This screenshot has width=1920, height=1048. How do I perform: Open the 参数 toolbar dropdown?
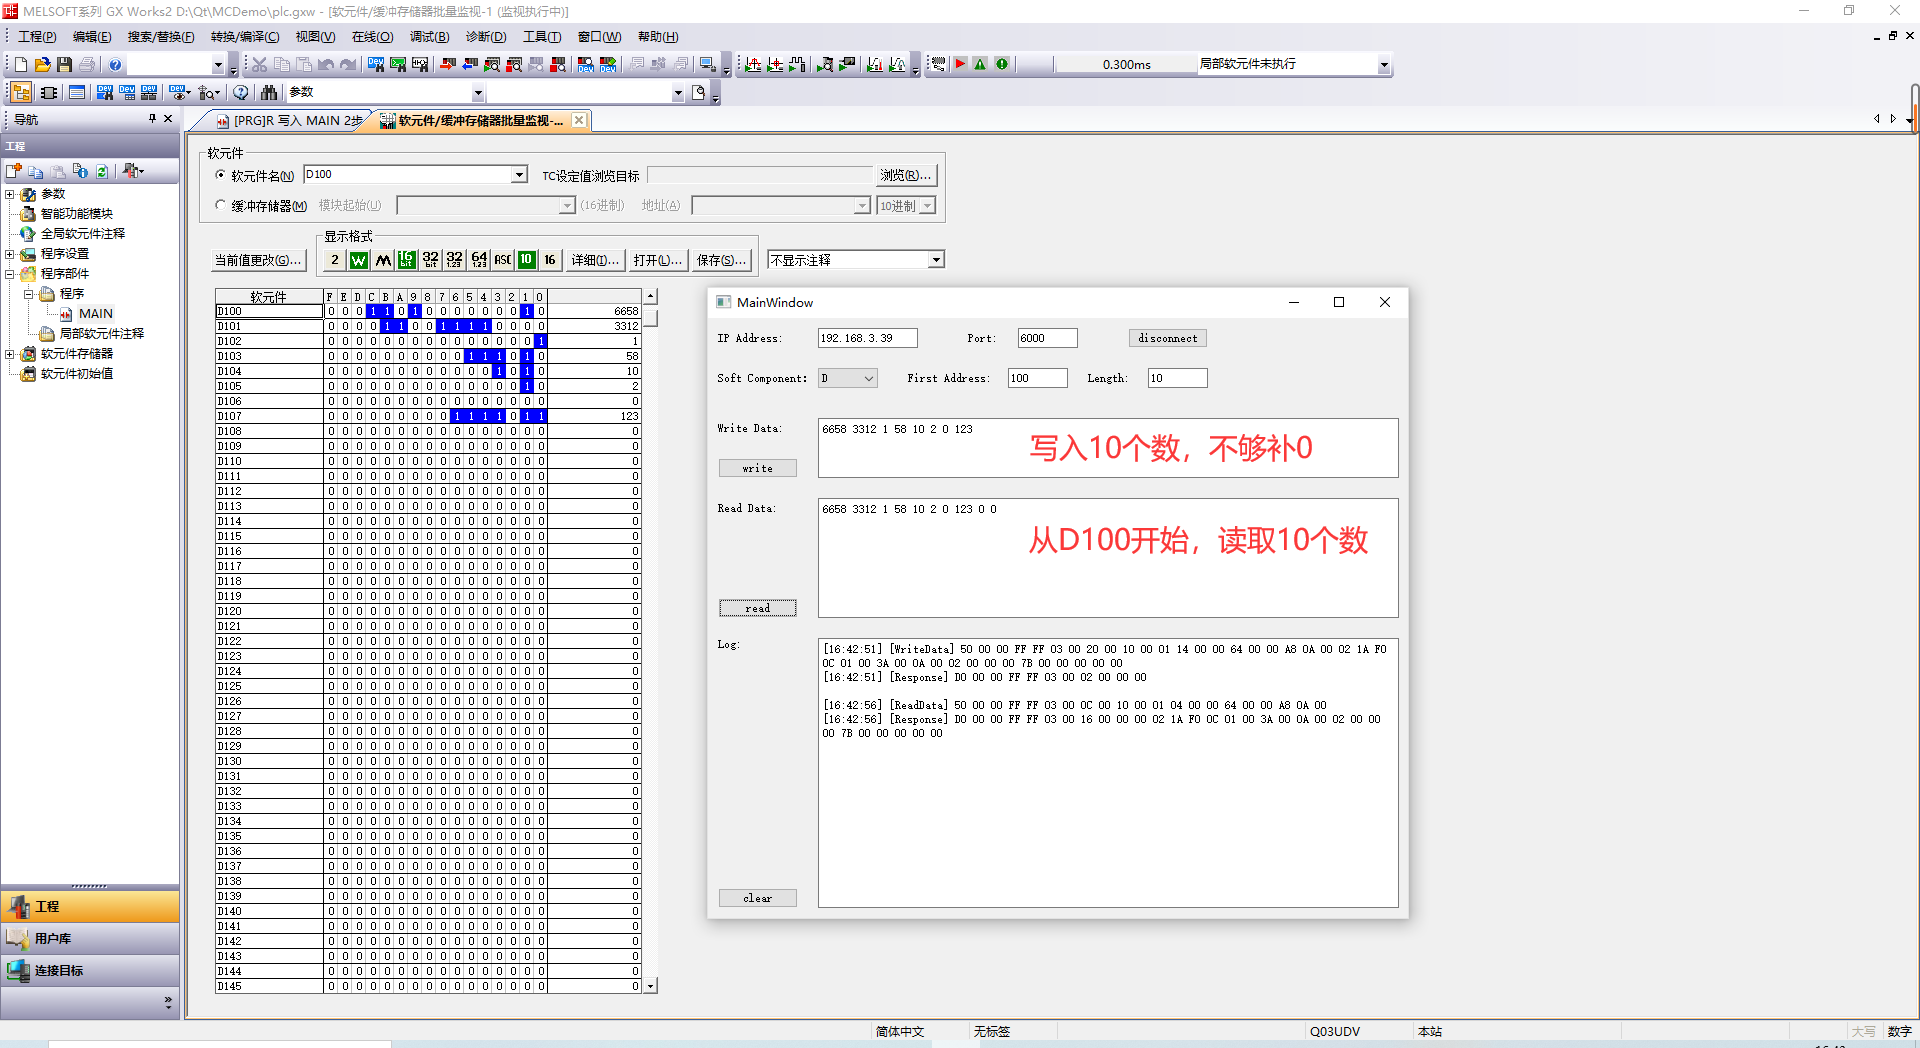(x=478, y=93)
